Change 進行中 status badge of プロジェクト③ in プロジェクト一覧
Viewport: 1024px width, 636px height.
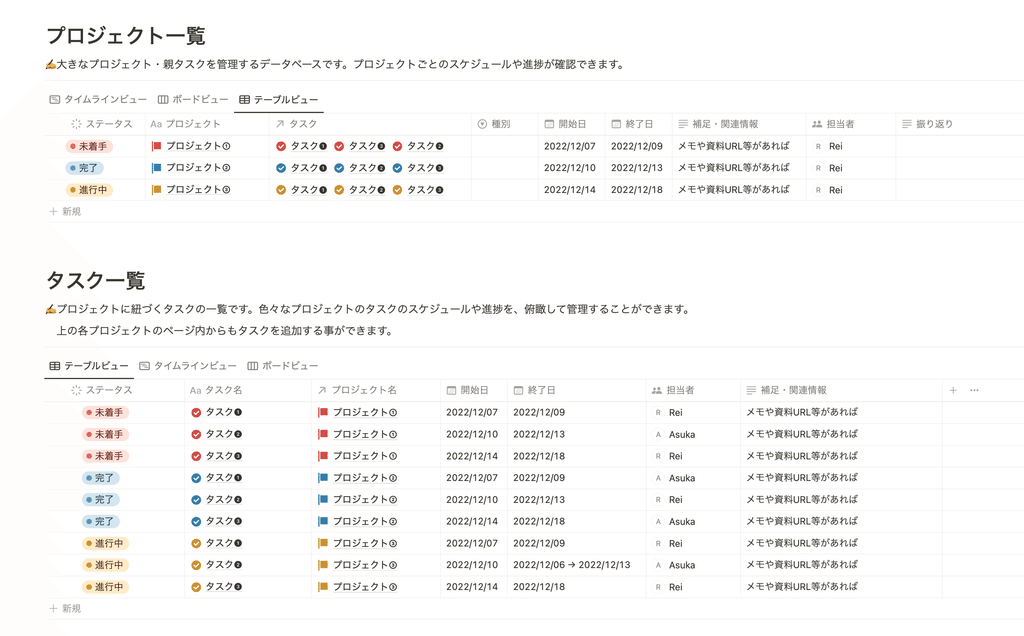click(89, 190)
